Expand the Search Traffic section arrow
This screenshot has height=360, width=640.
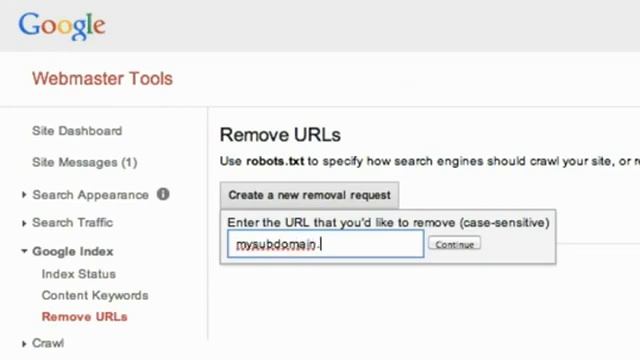(24, 223)
